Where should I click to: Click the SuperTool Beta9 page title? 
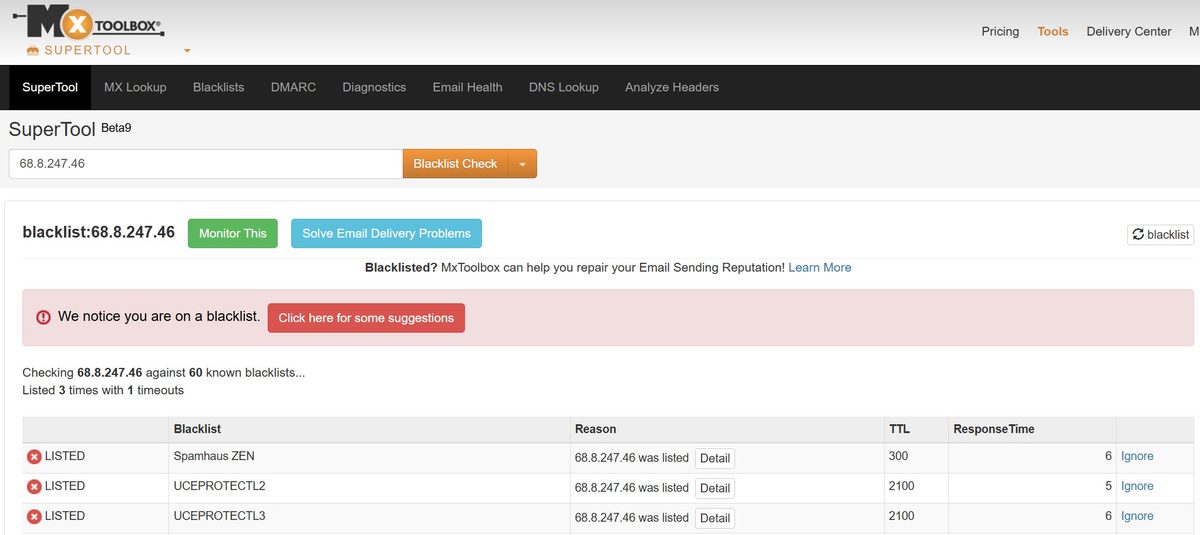coord(70,129)
